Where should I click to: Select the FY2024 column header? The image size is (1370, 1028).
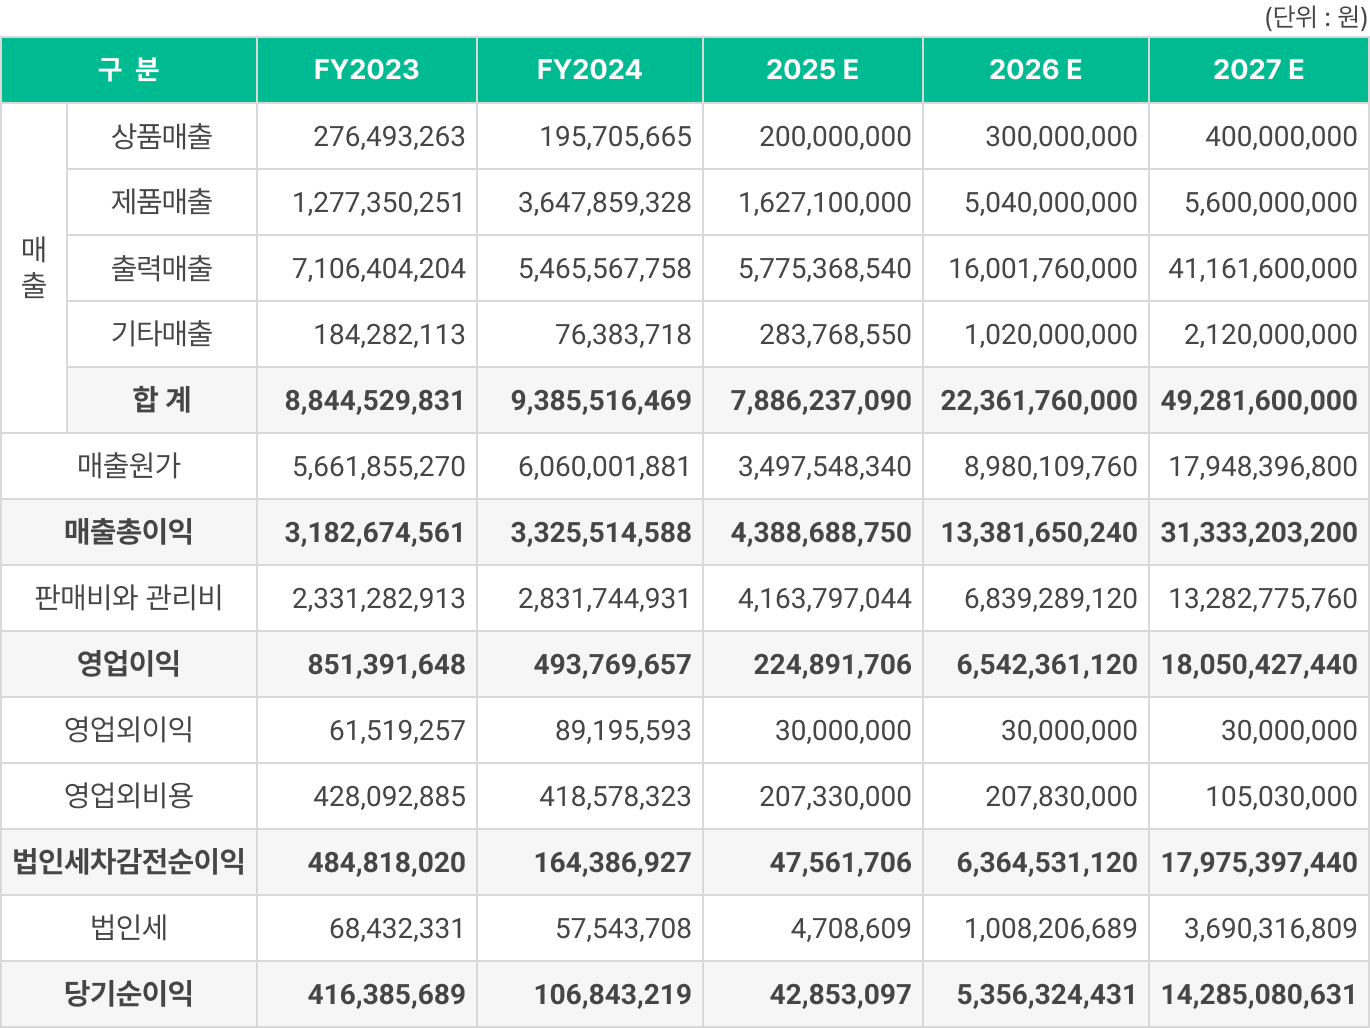click(589, 70)
